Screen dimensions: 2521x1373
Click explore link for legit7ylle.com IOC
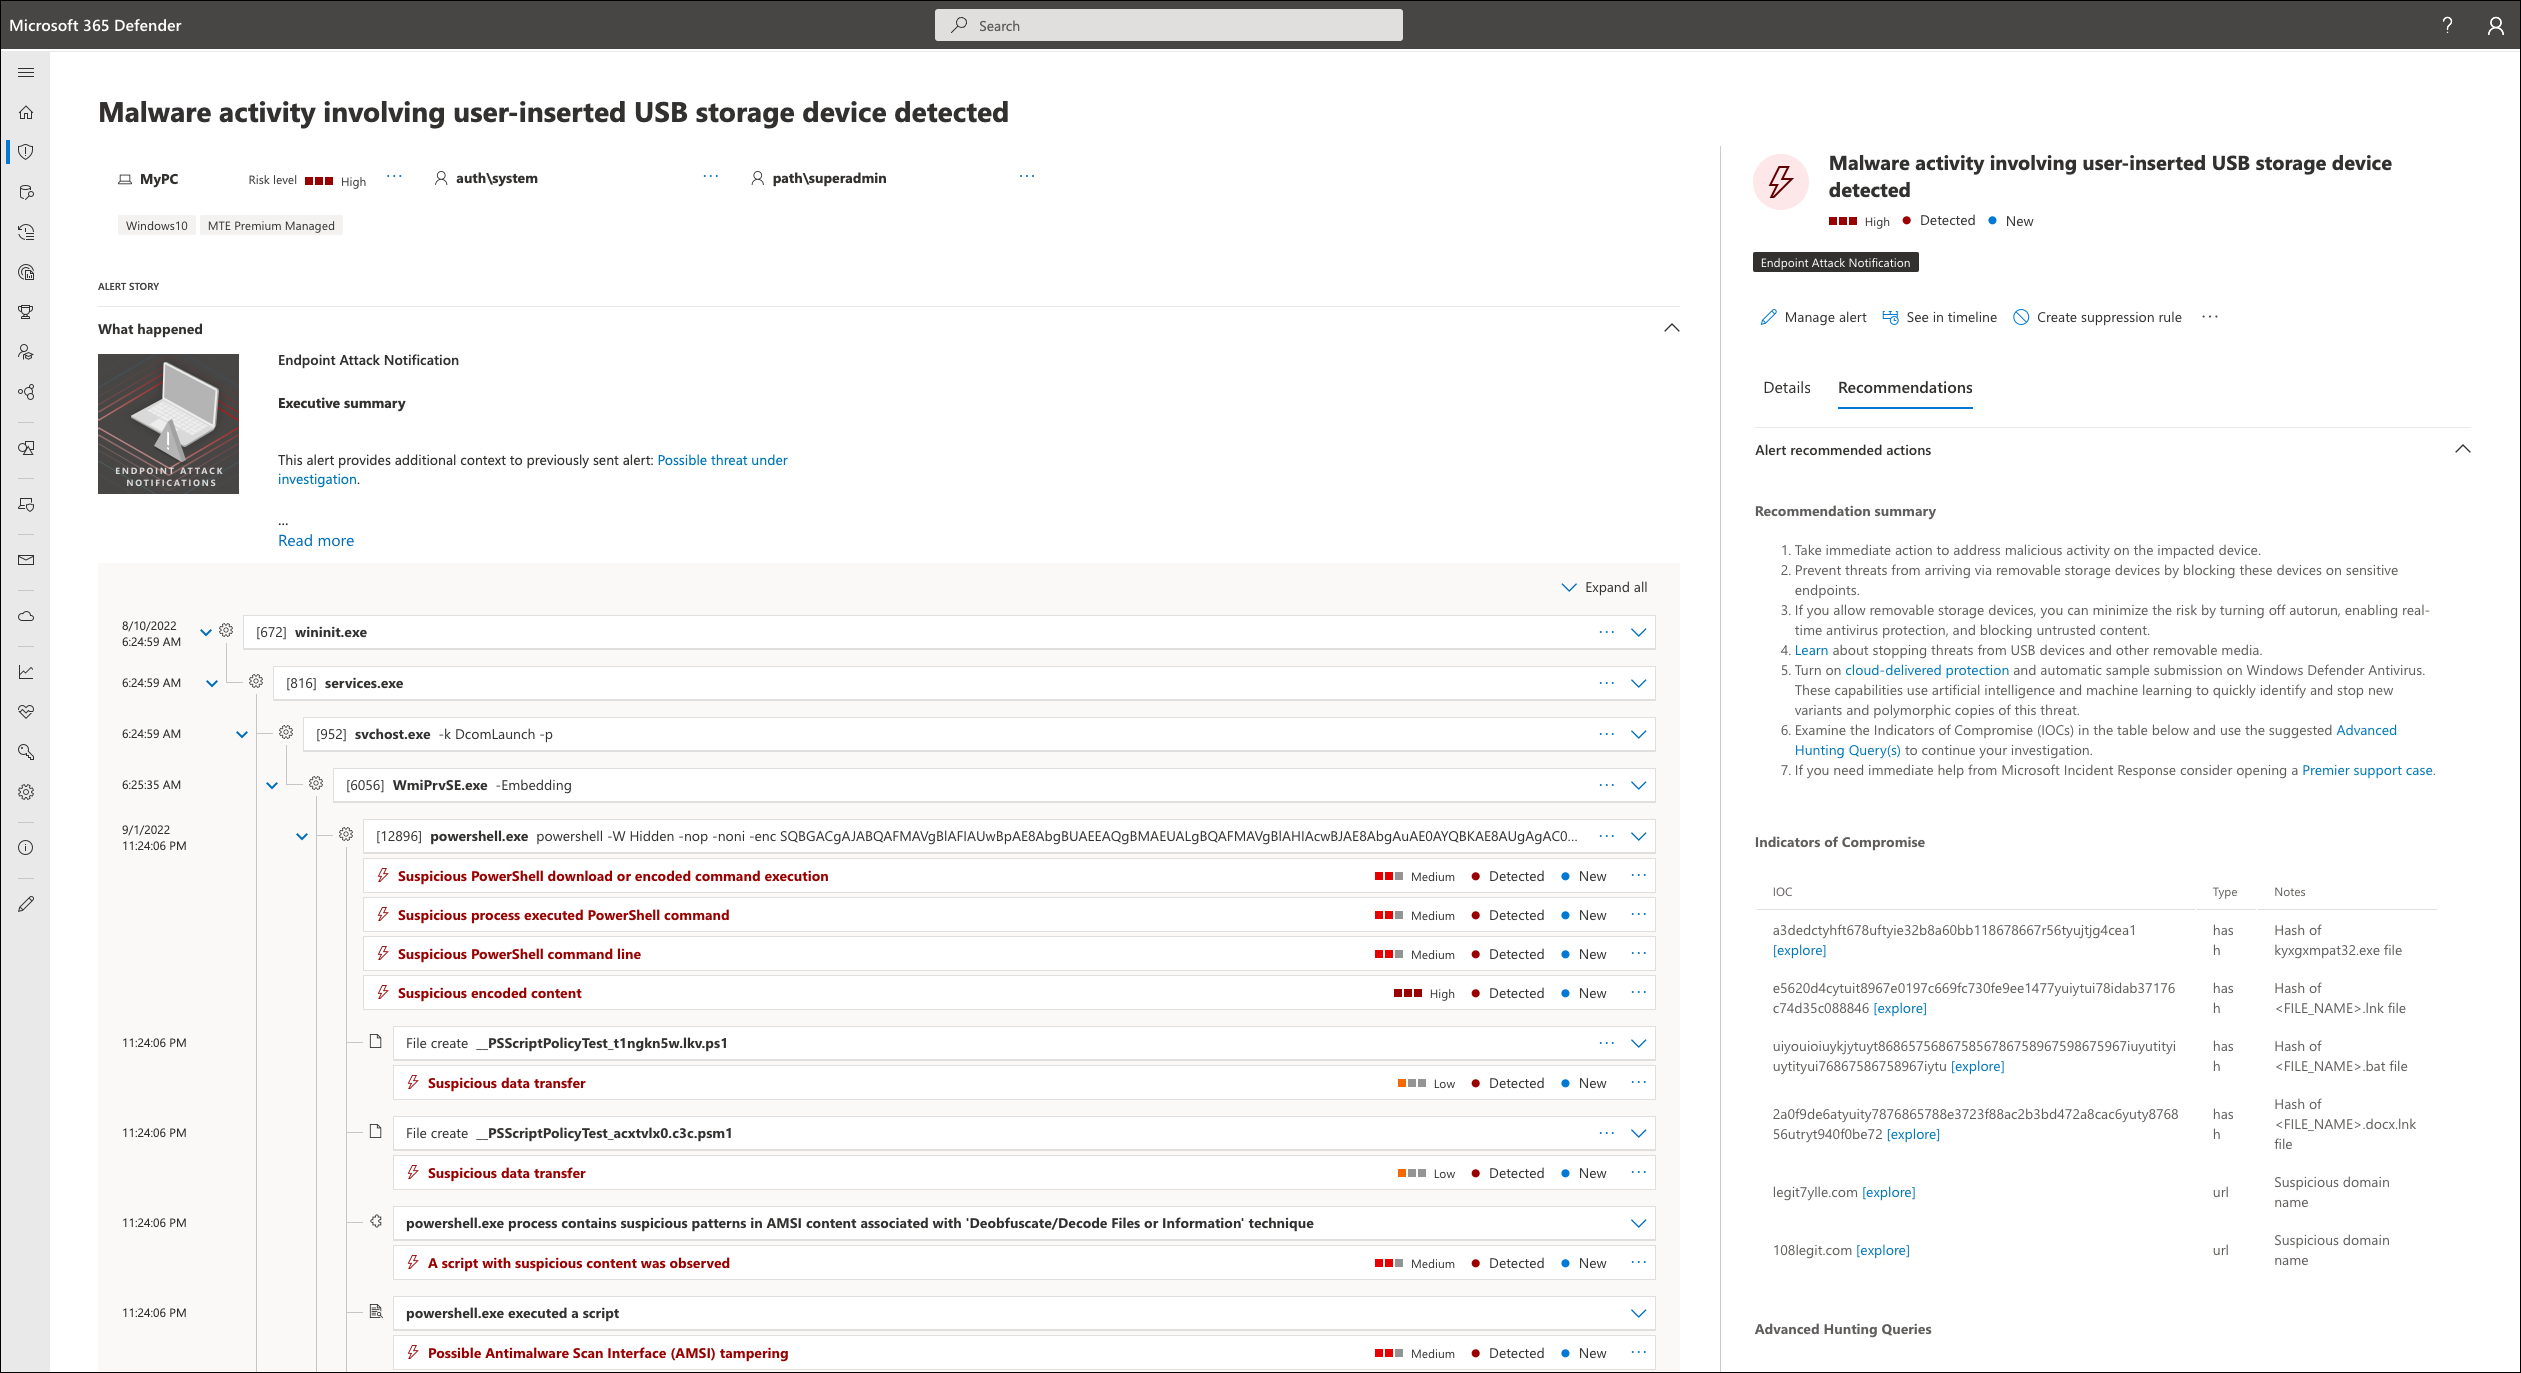point(1887,1192)
